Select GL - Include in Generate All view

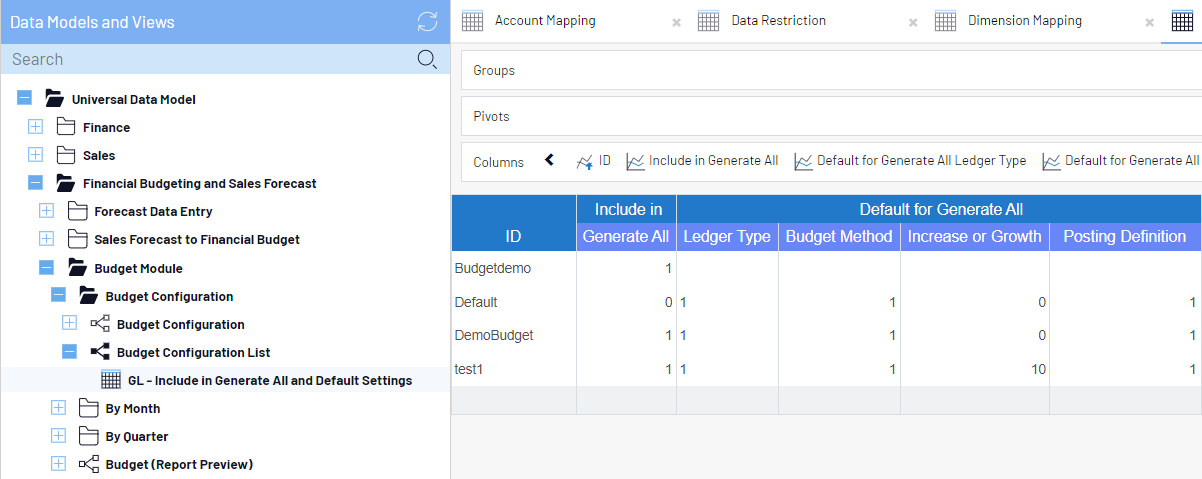coord(269,380)
